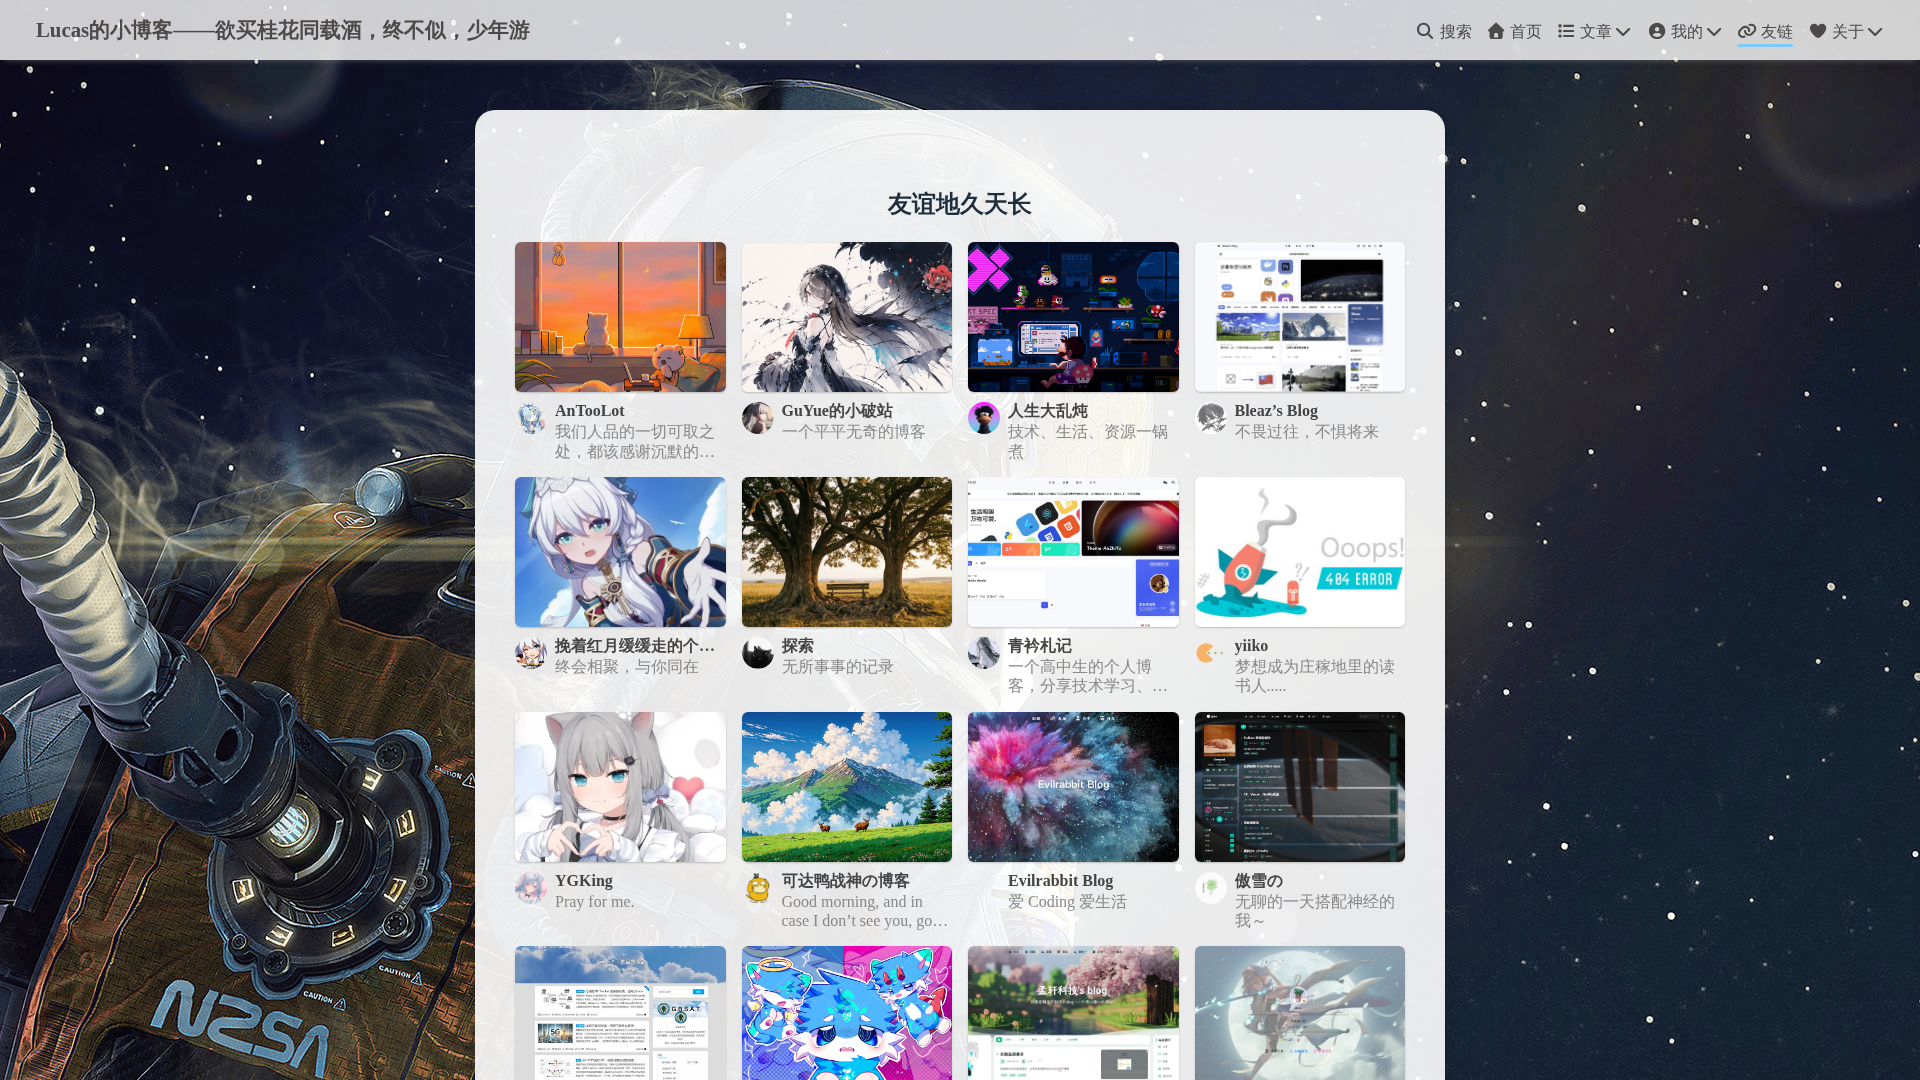Open the YGKing cat-girl thumbnail

coord(620,787)
